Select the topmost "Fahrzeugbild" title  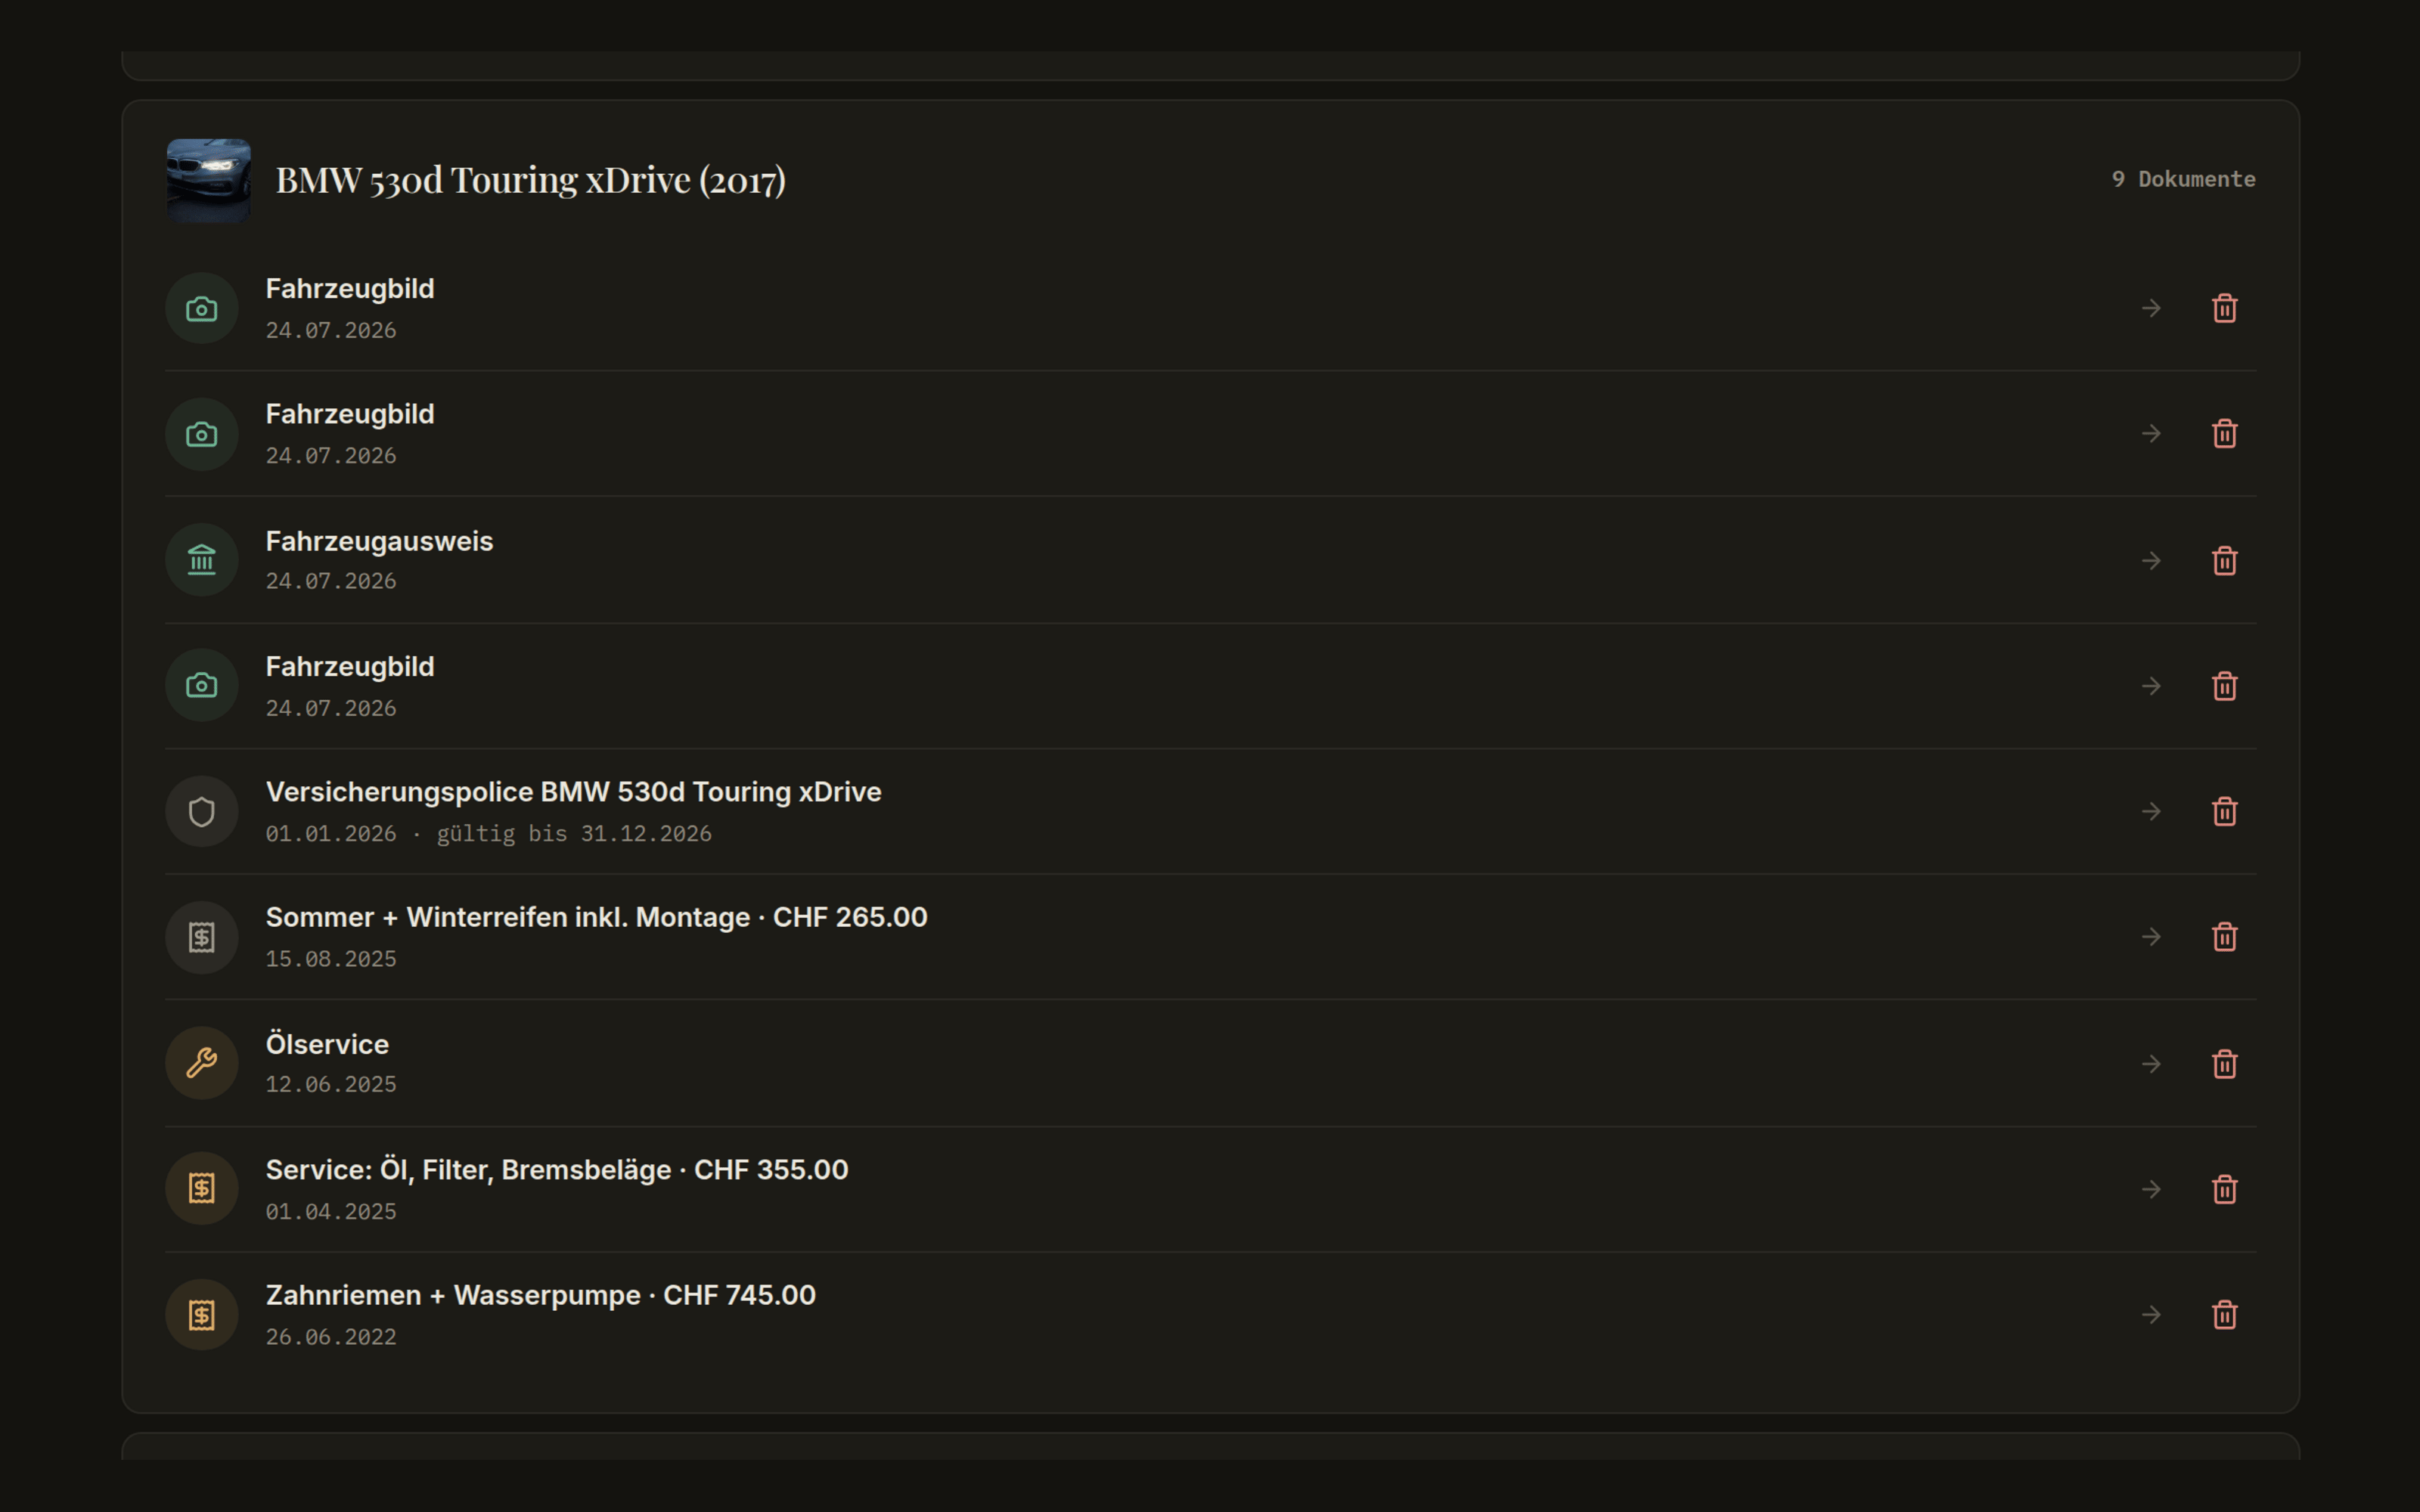click(350, 289)
